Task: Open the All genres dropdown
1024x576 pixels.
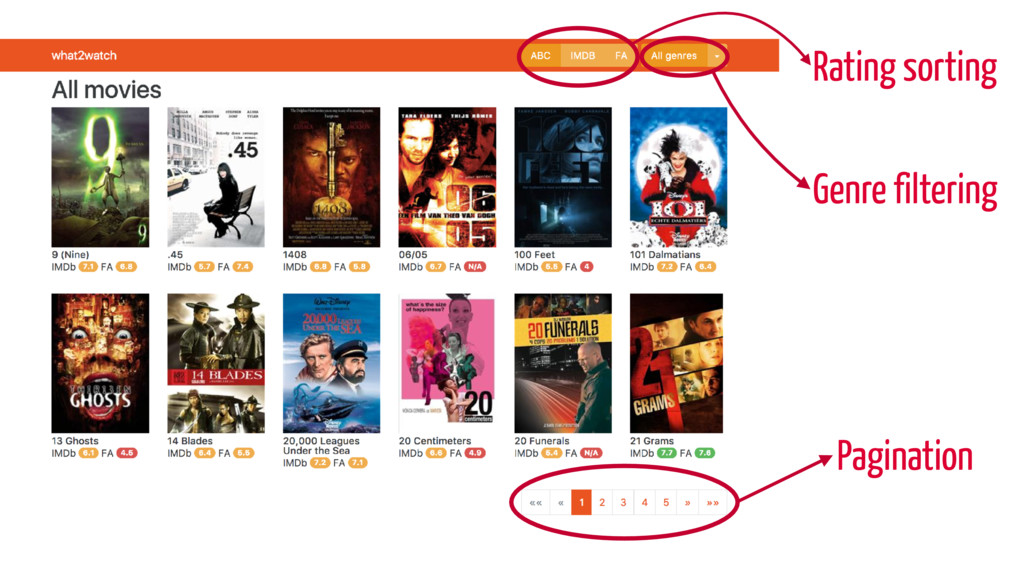Action: coord(673,56)
